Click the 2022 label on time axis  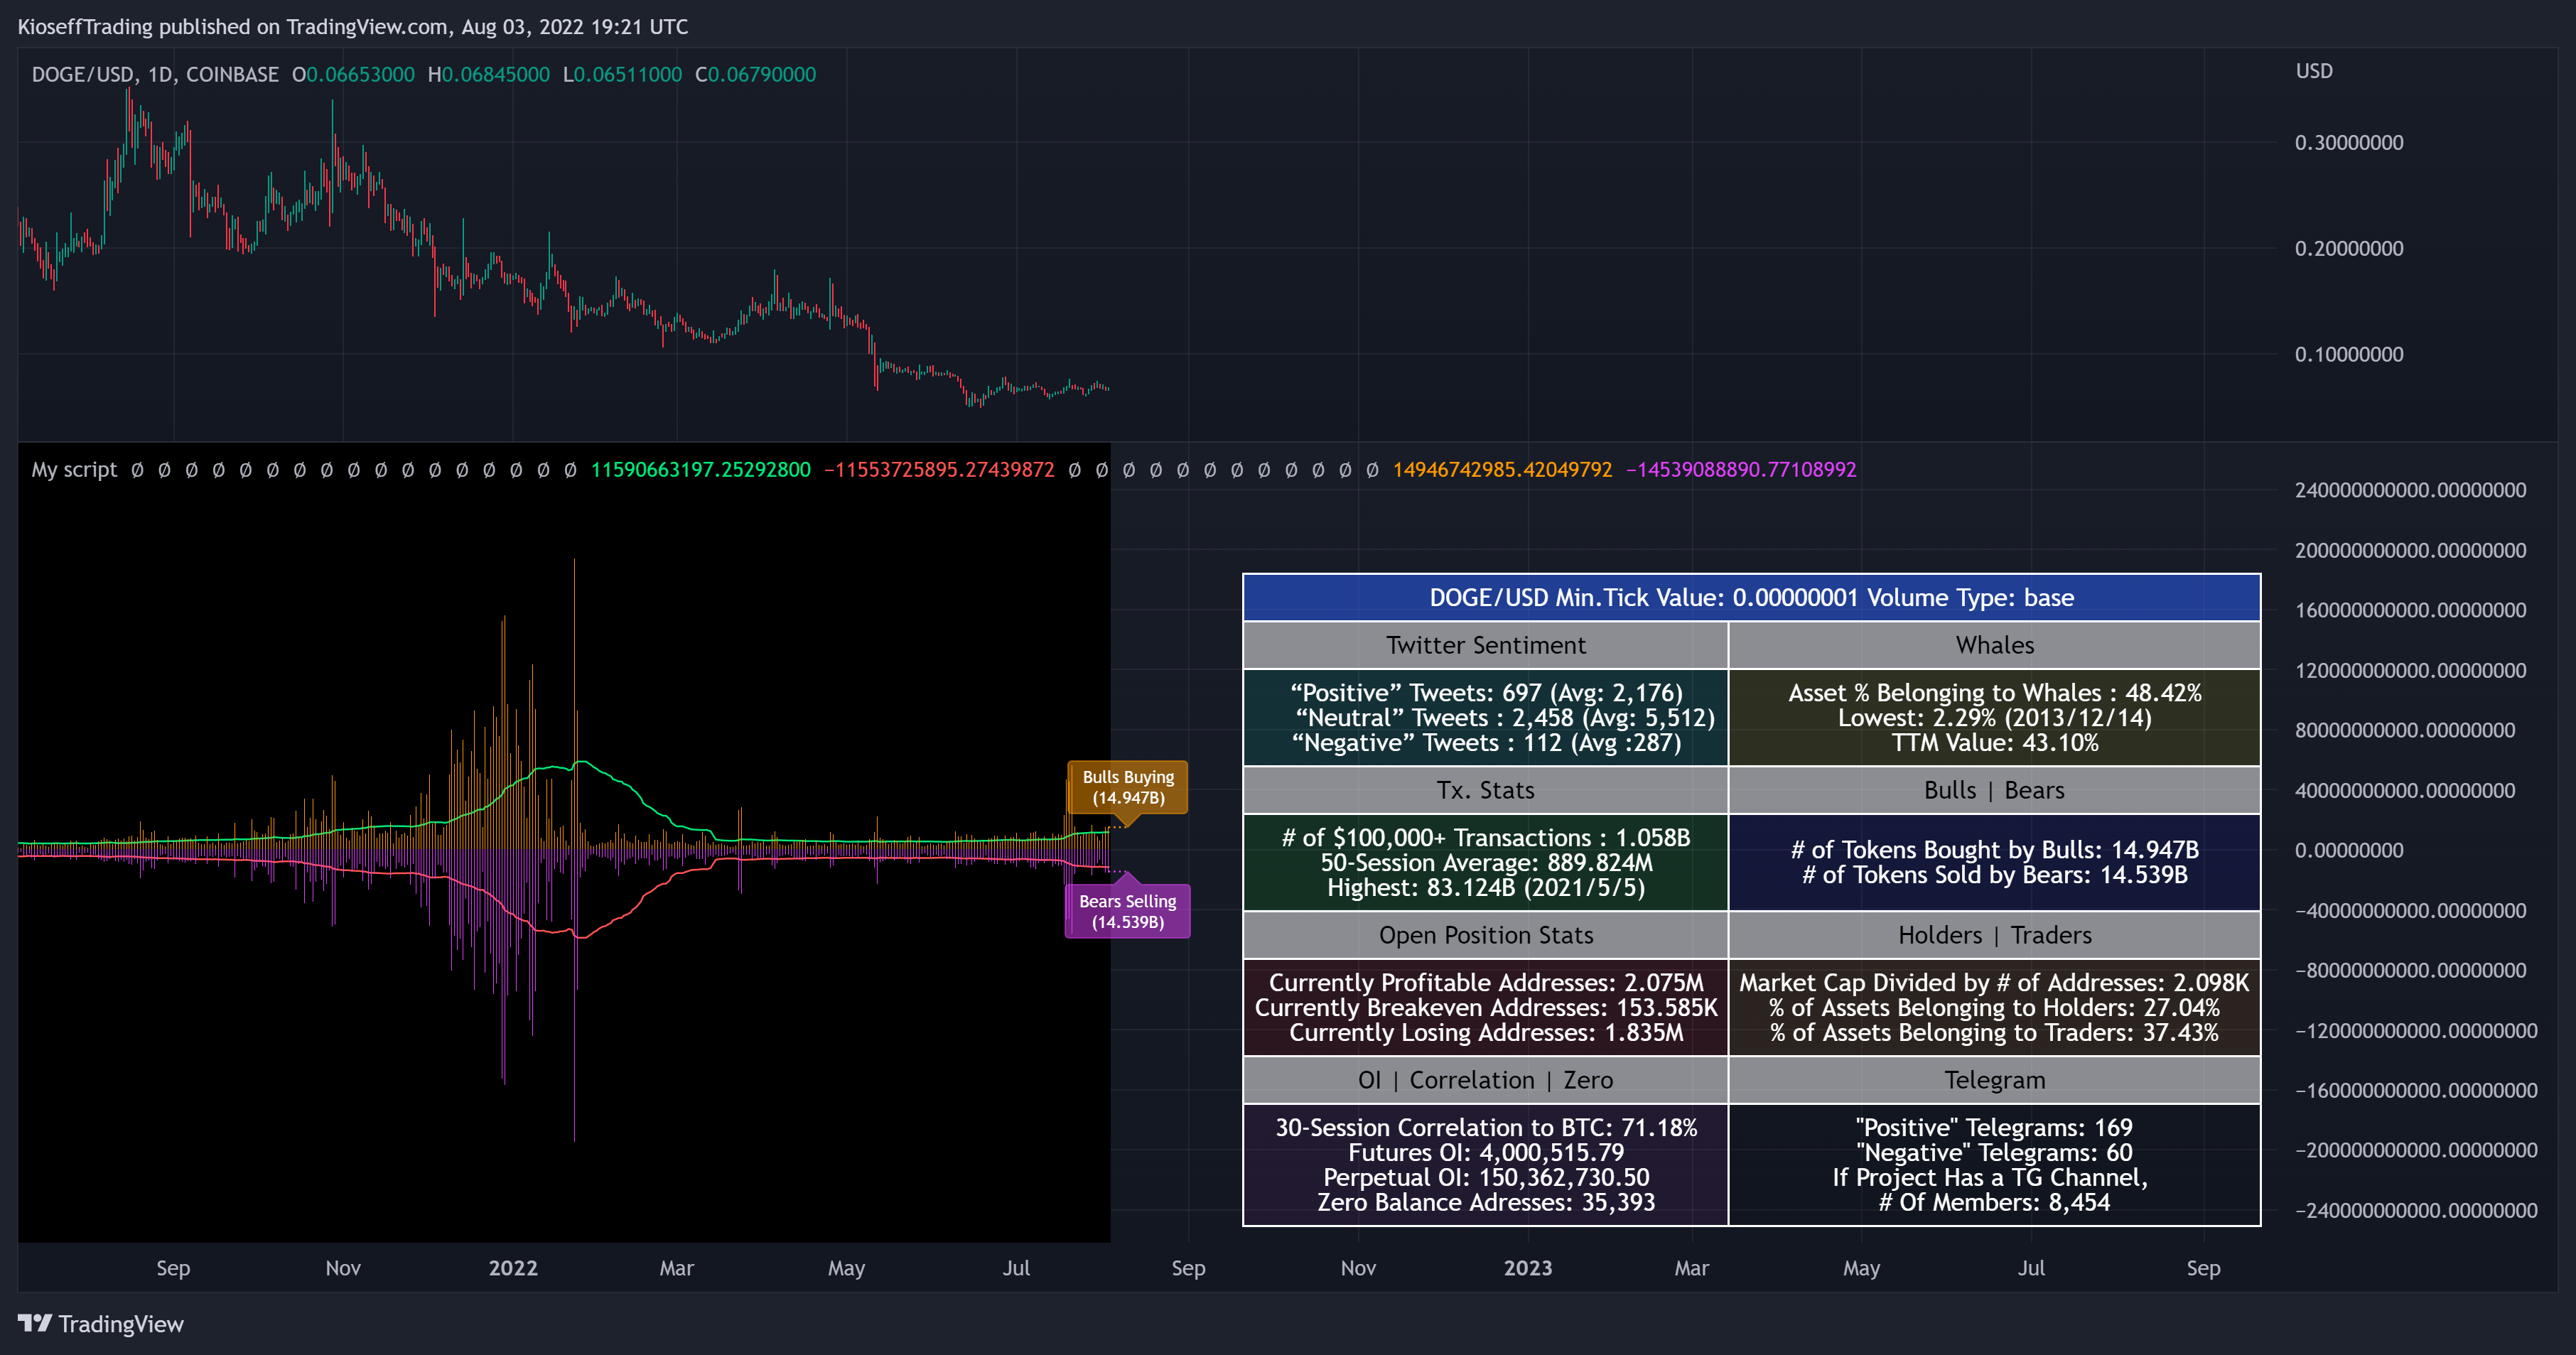(513, 1268)
